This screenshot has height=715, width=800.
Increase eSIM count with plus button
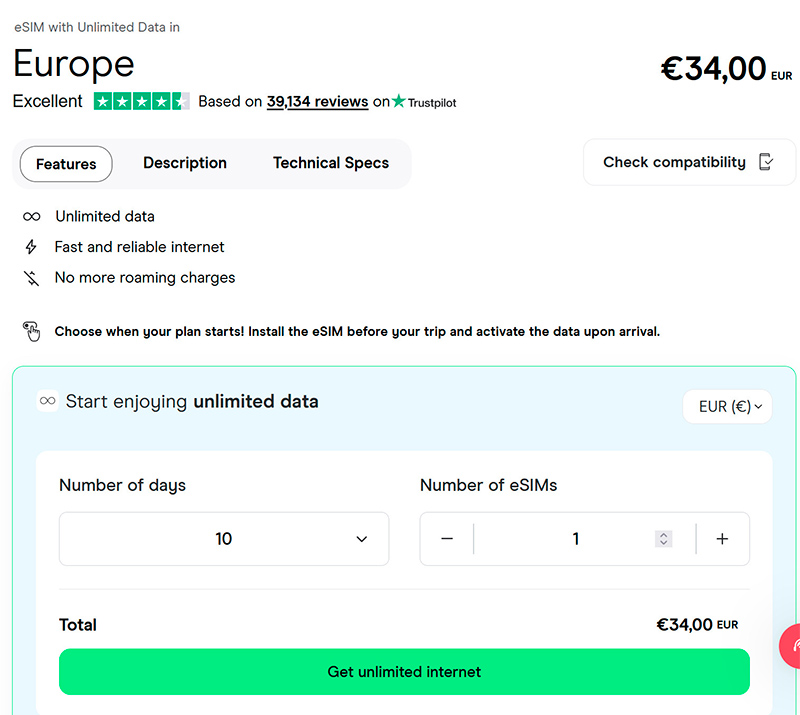(722, 539)
